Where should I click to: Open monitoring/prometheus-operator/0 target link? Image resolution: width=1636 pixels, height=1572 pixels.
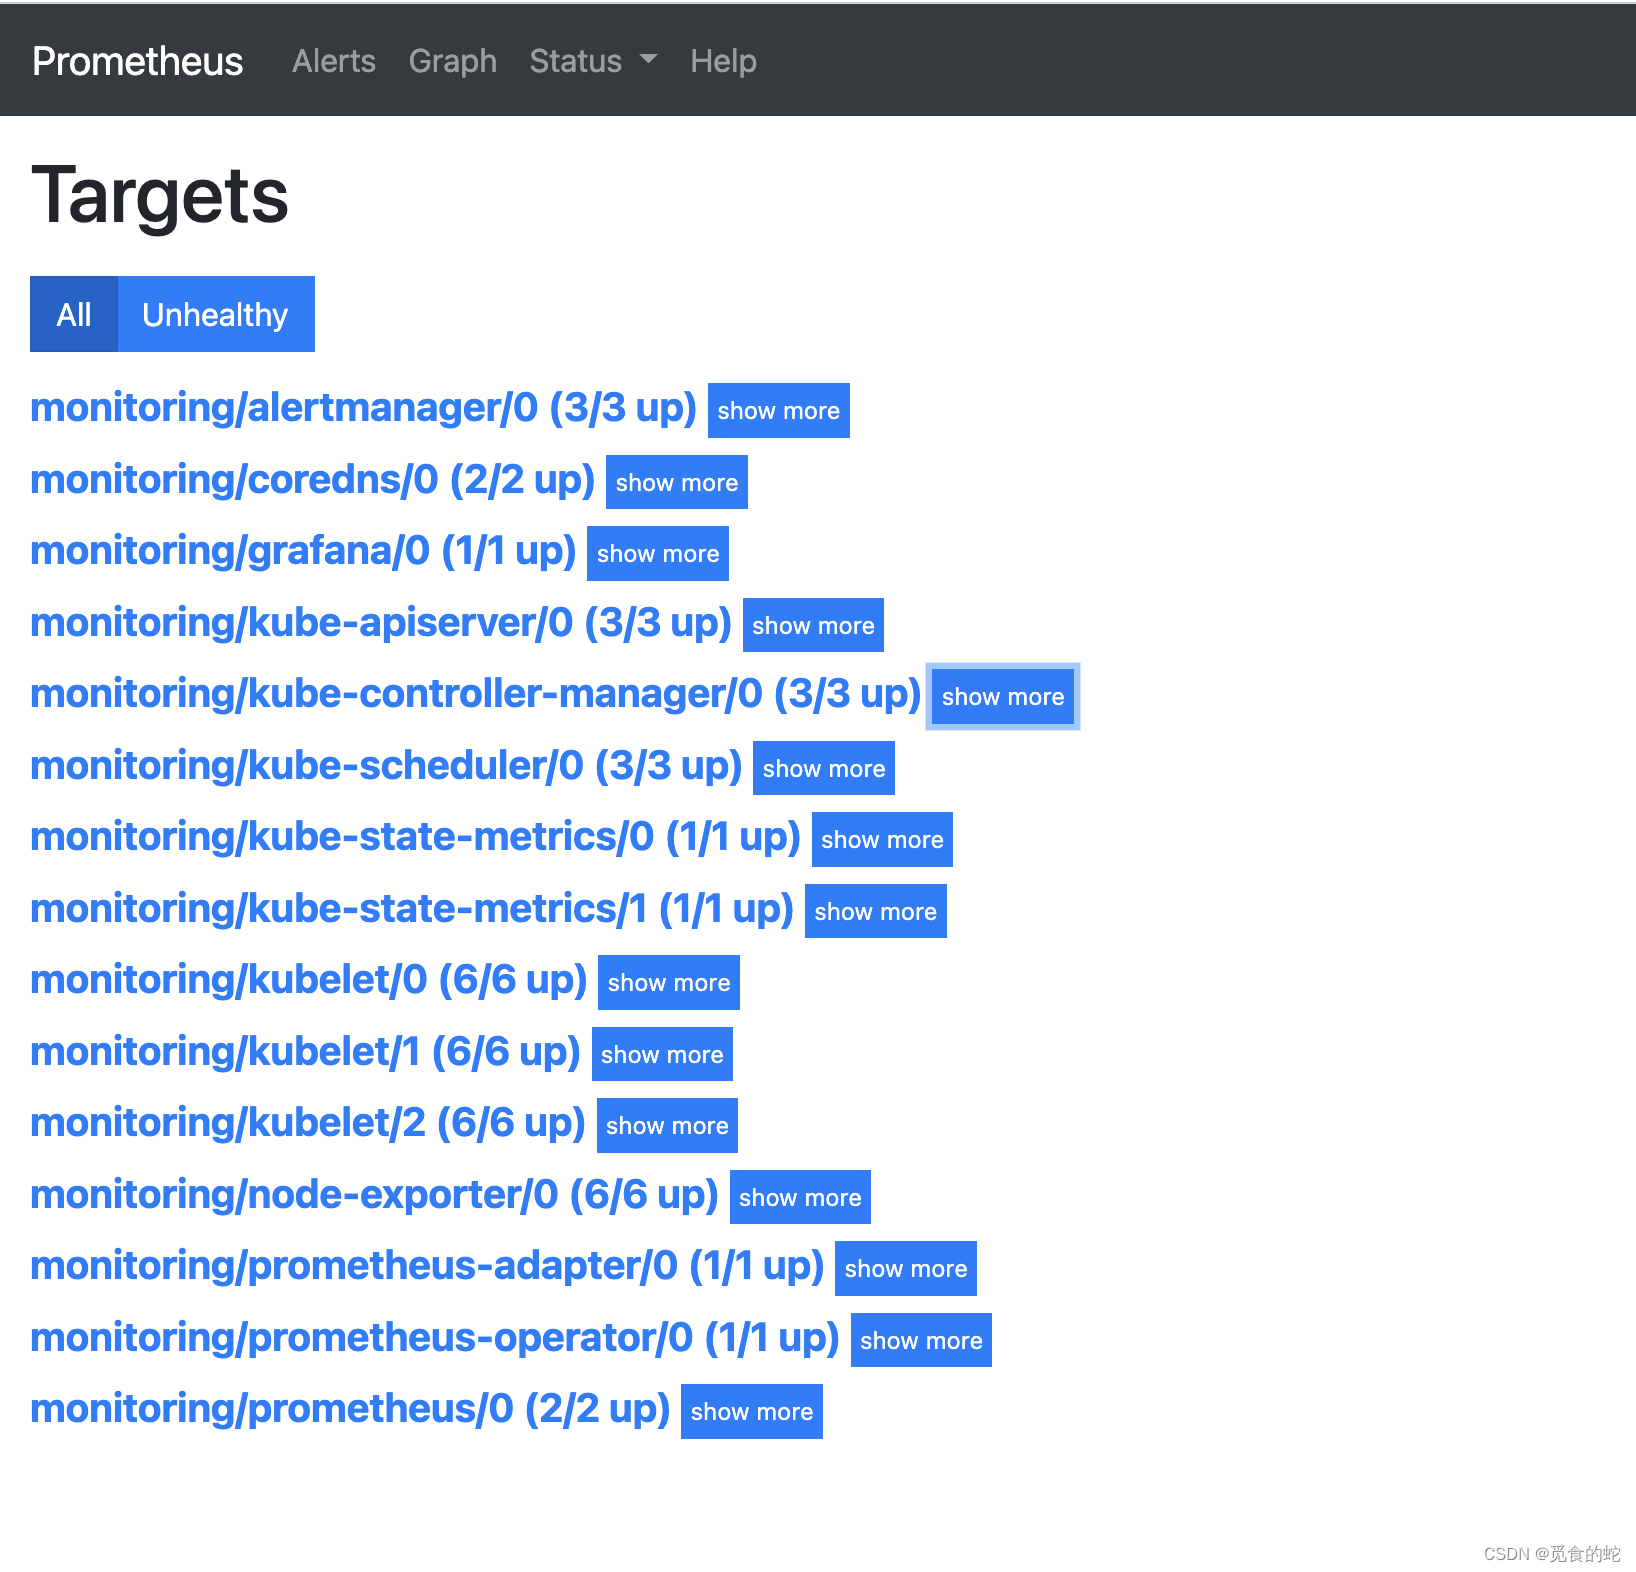pyautogui.click(x=435, y=1338)
